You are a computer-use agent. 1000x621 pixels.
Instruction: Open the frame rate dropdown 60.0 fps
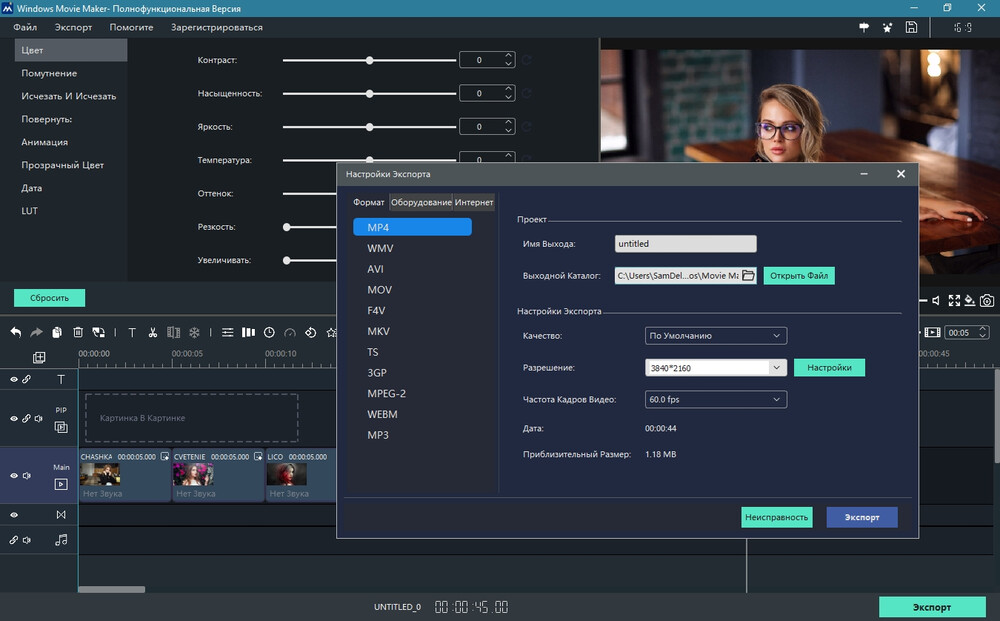coord(716,400)
